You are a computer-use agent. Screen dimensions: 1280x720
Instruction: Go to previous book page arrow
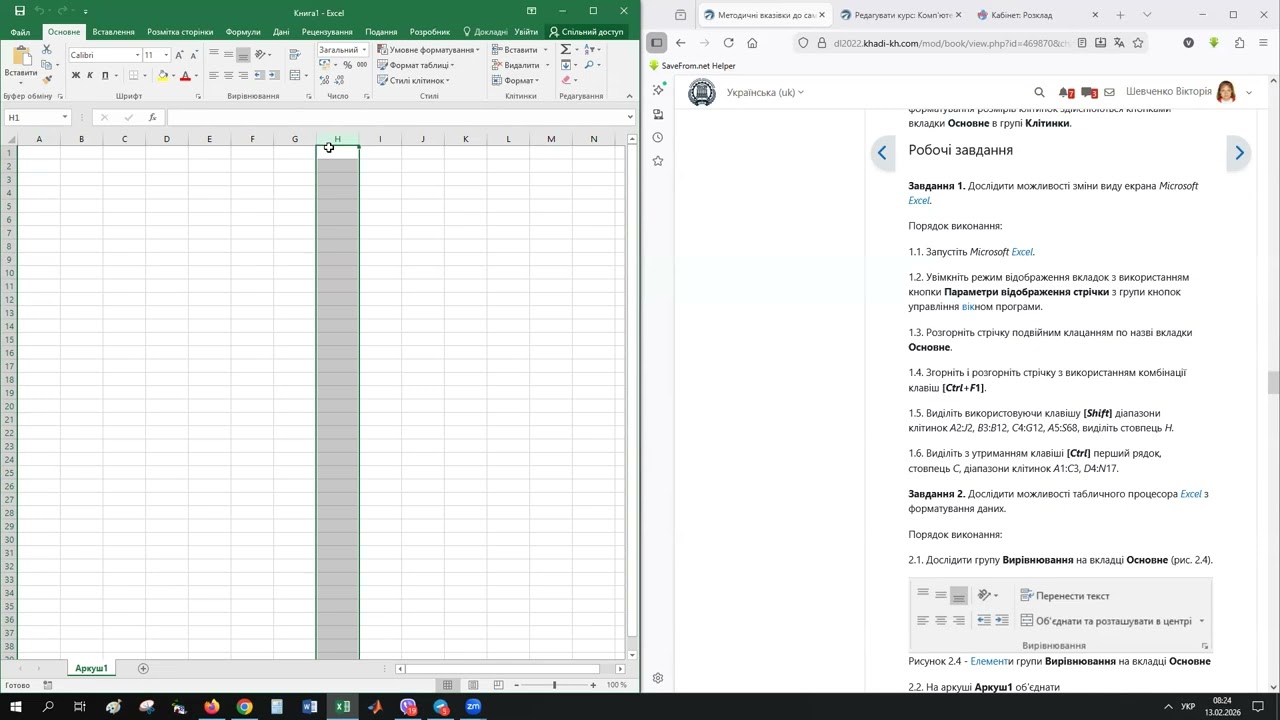(x=882, y=153)
